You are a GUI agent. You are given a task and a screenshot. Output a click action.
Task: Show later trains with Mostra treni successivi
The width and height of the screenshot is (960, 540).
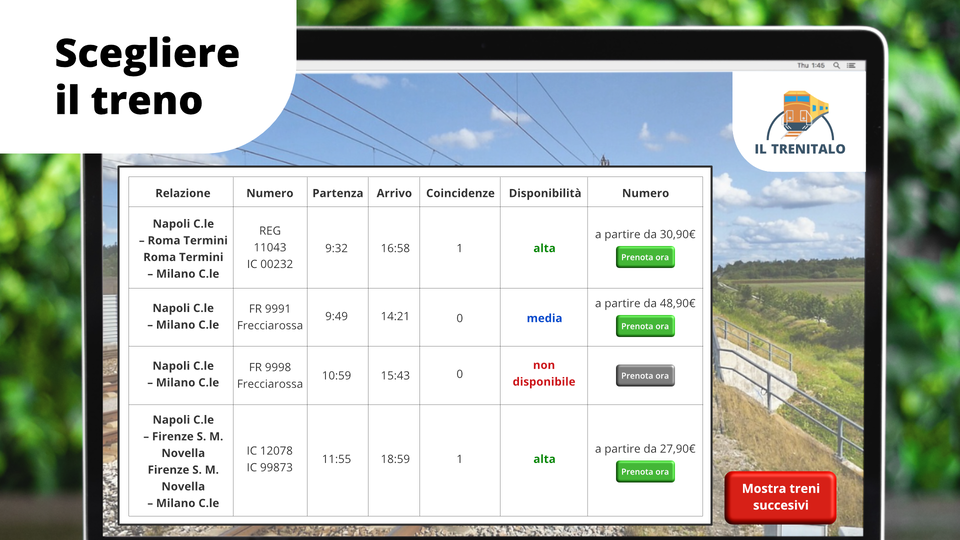click(780, 497)
